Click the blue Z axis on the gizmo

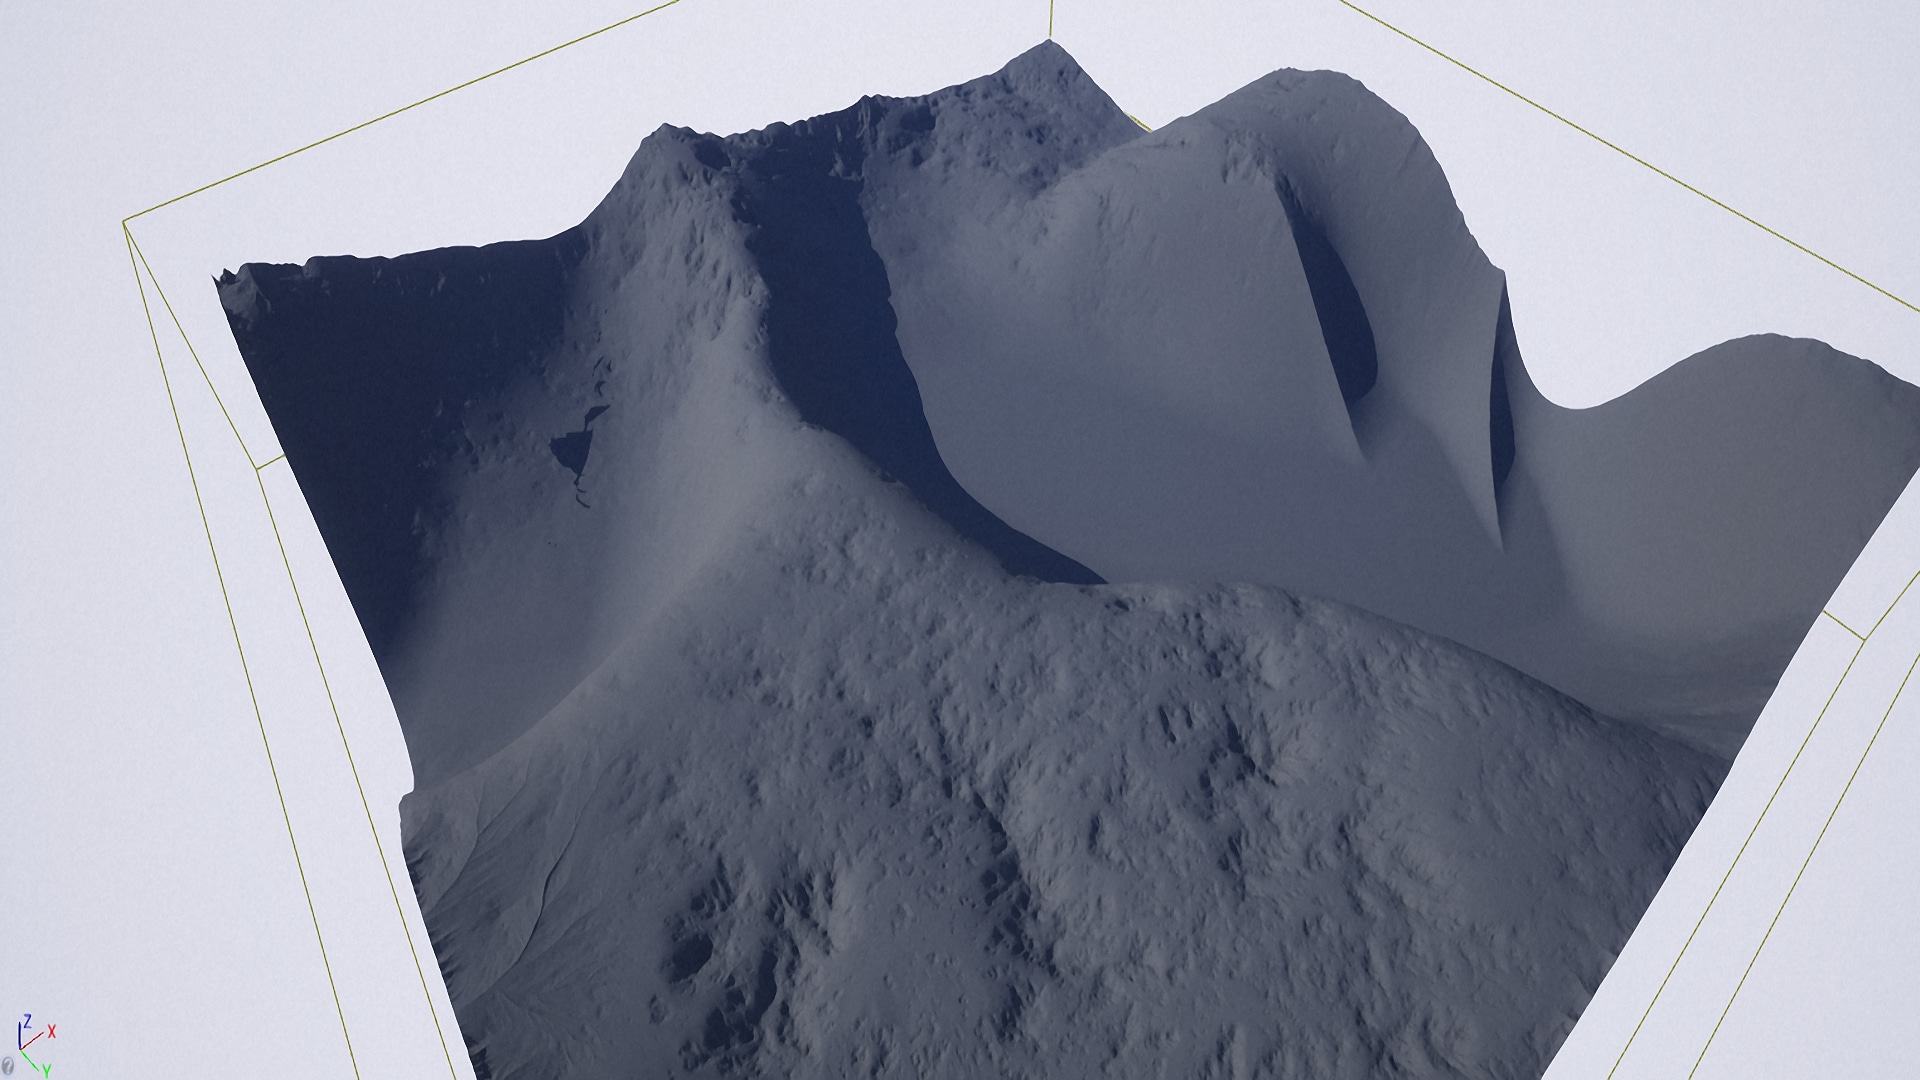point(19,1033)
